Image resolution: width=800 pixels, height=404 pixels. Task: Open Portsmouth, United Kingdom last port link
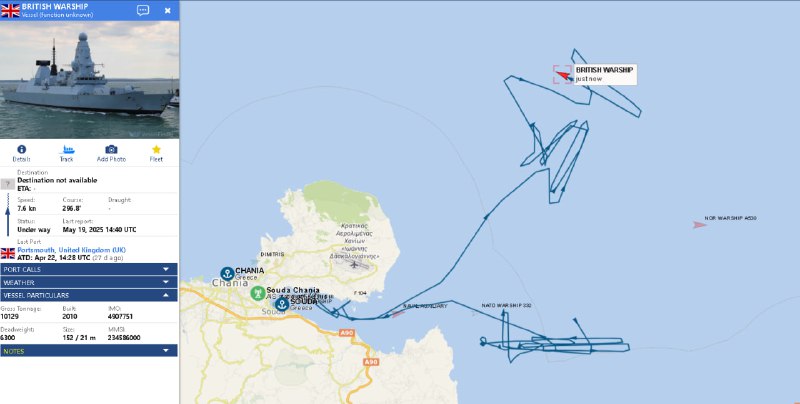pos(71,250)
